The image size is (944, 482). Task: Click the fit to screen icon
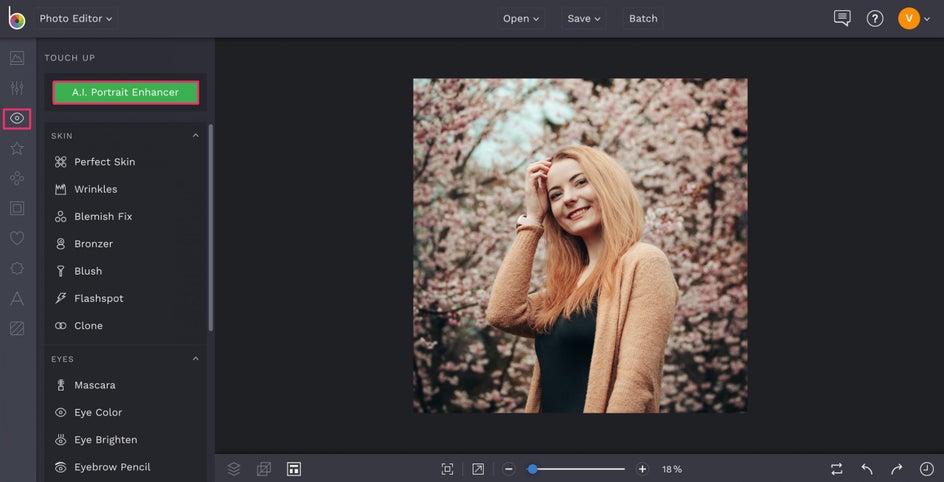click(x=447, y=469)
